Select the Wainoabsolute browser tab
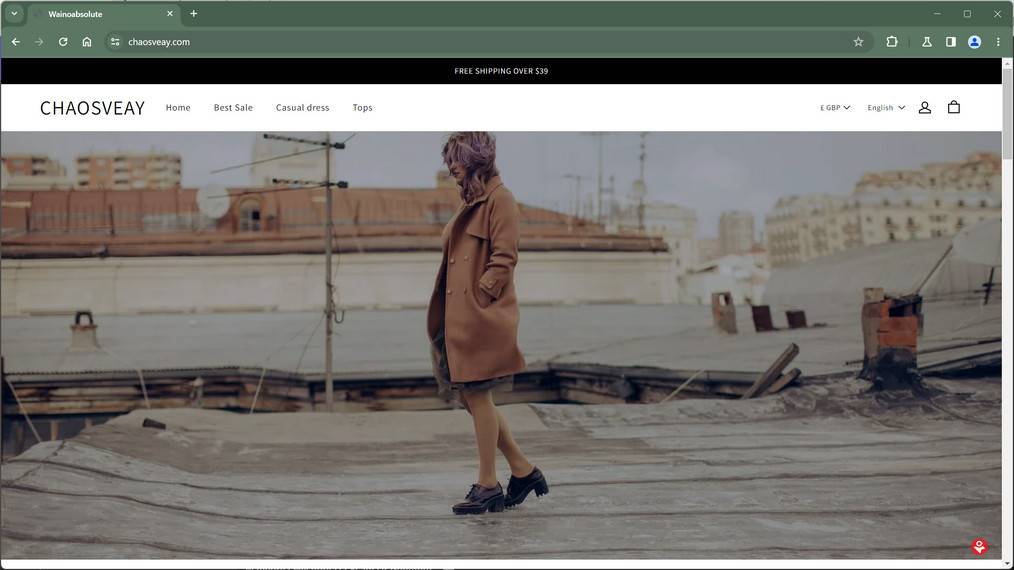This screenshot has height=570, width=1014. pos(103,14)
